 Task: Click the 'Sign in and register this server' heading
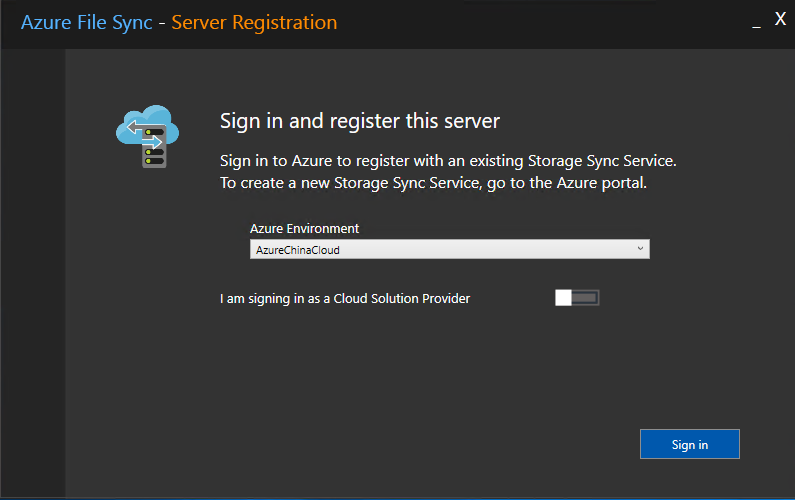(x=359, y=122)
